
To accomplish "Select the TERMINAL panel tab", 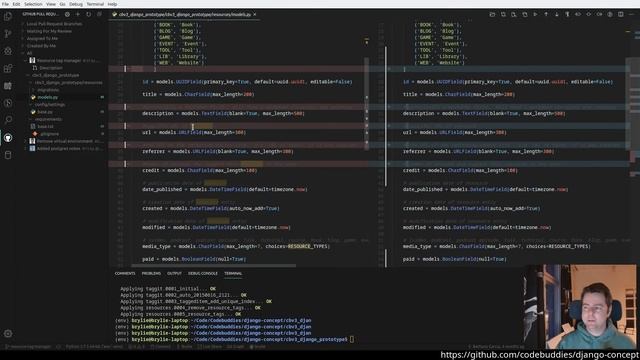I will point(233,273).
